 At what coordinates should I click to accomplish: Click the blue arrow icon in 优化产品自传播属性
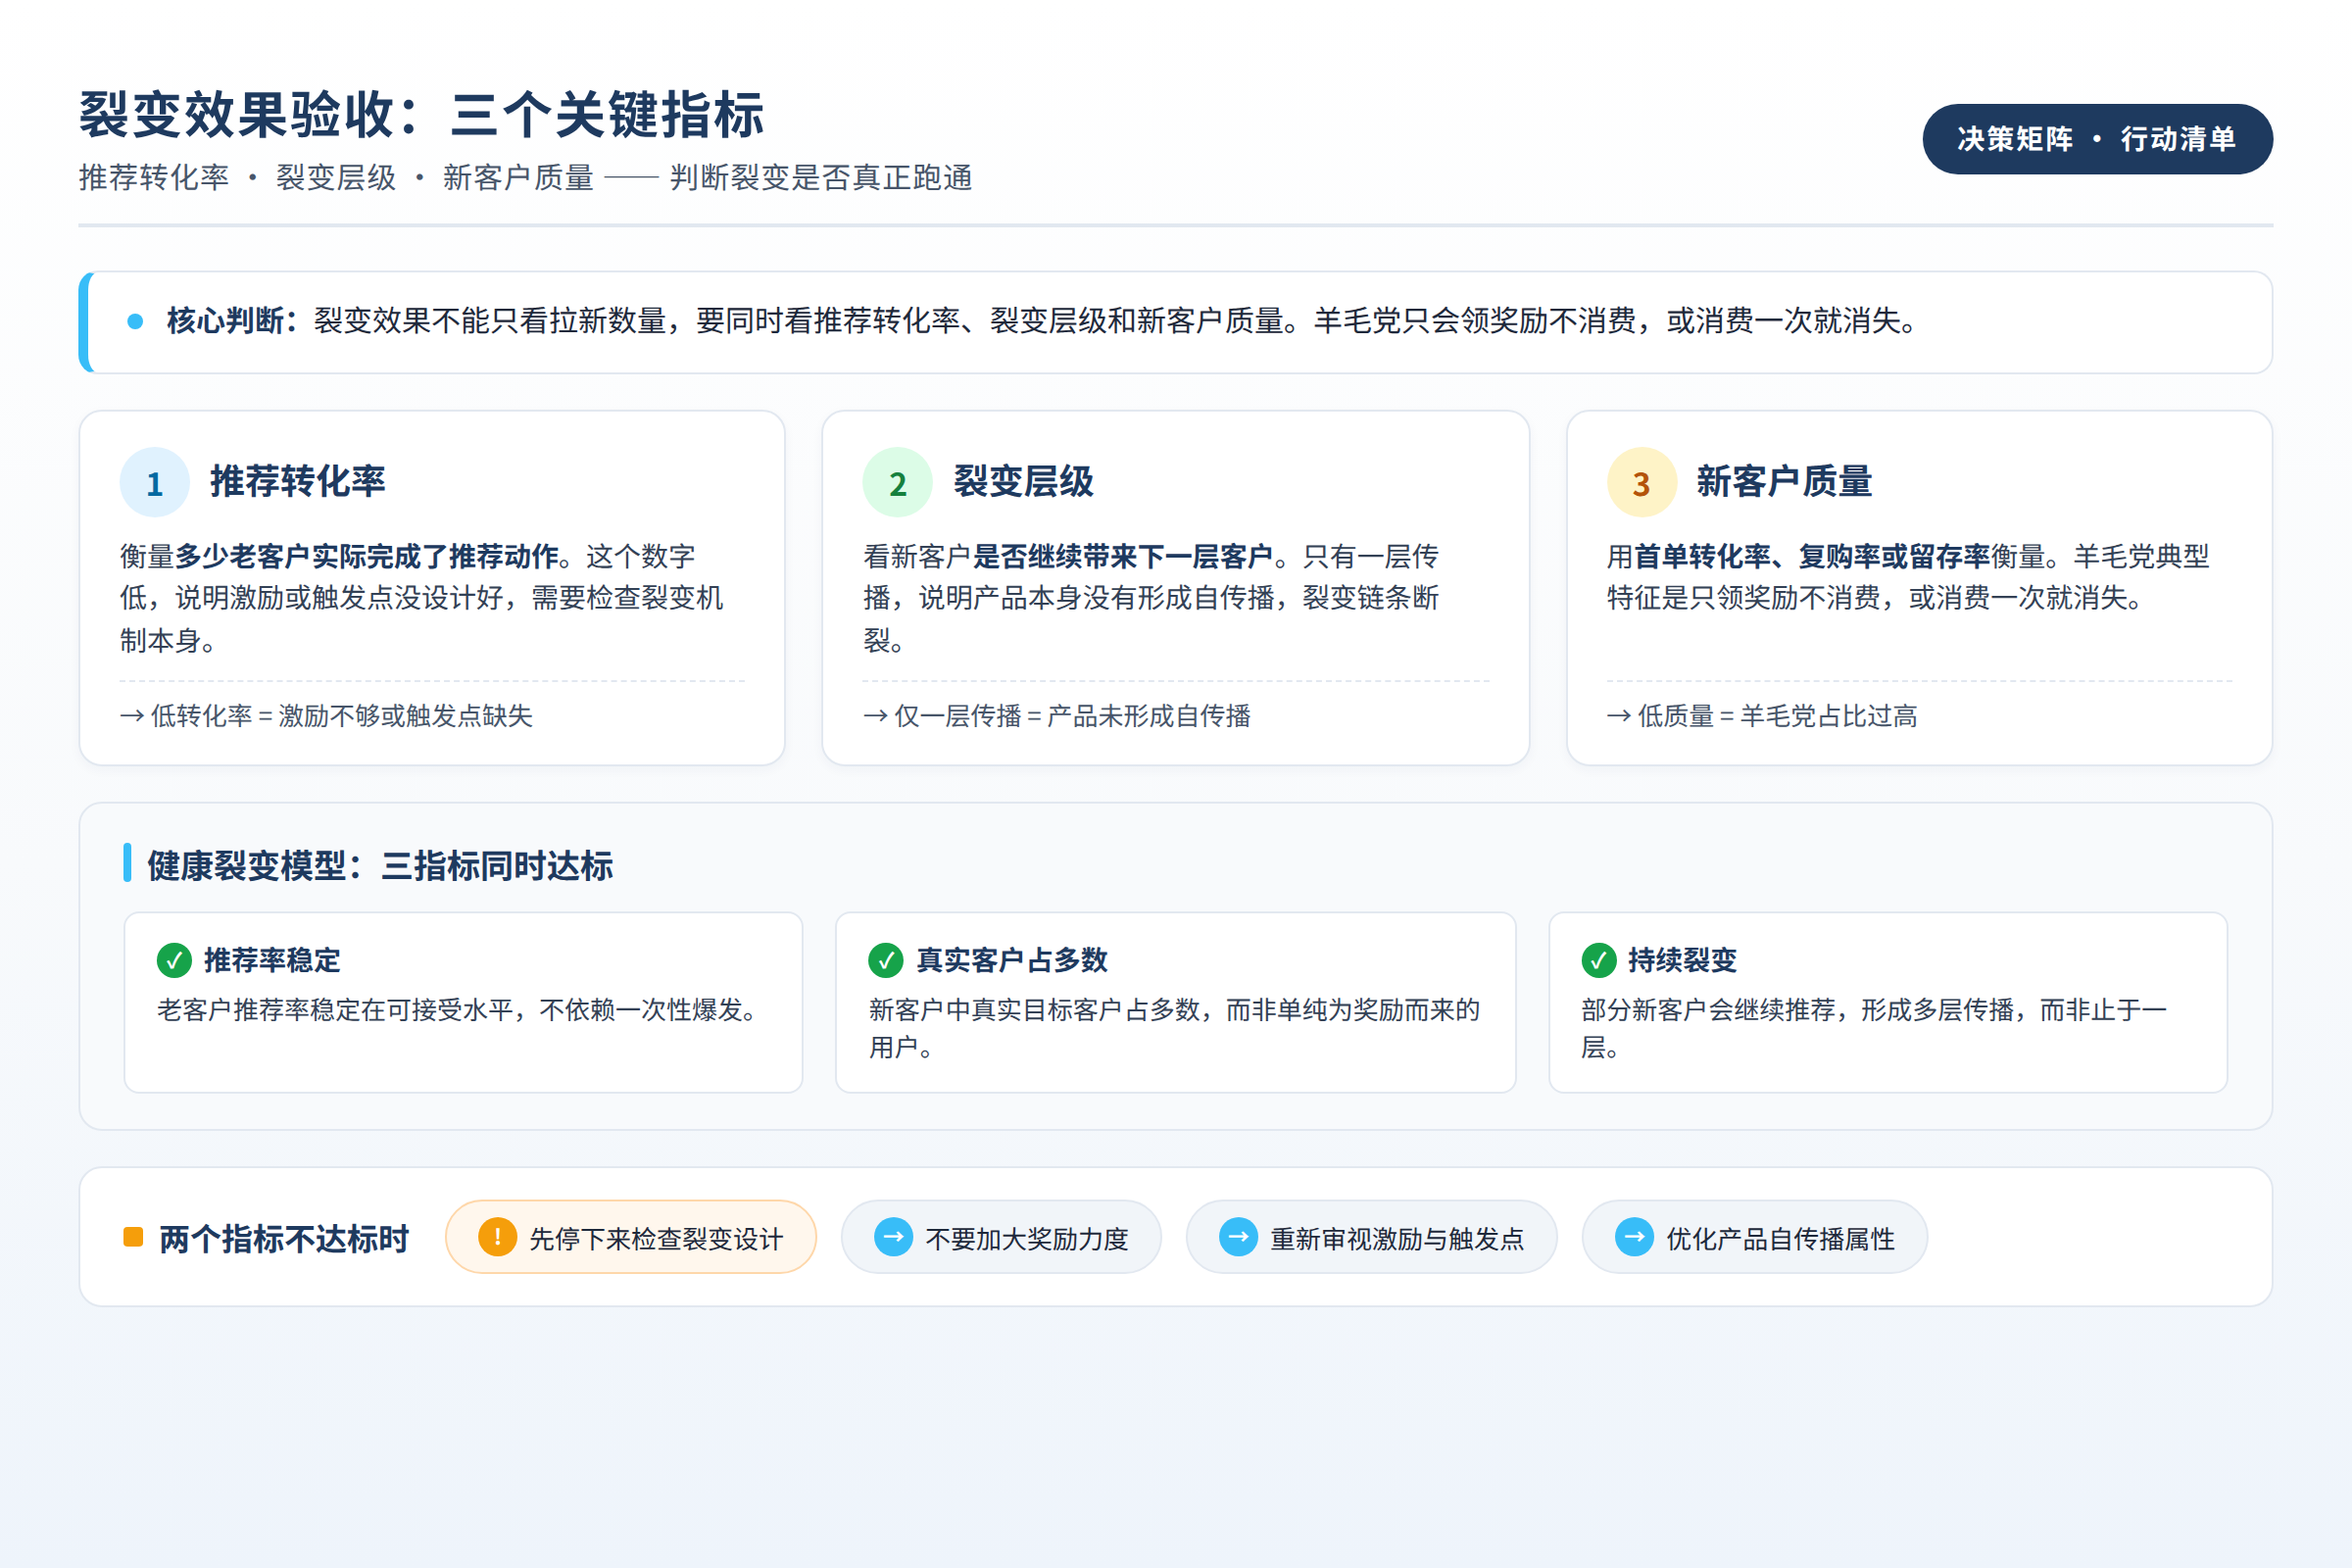tap(1634, 1237)
